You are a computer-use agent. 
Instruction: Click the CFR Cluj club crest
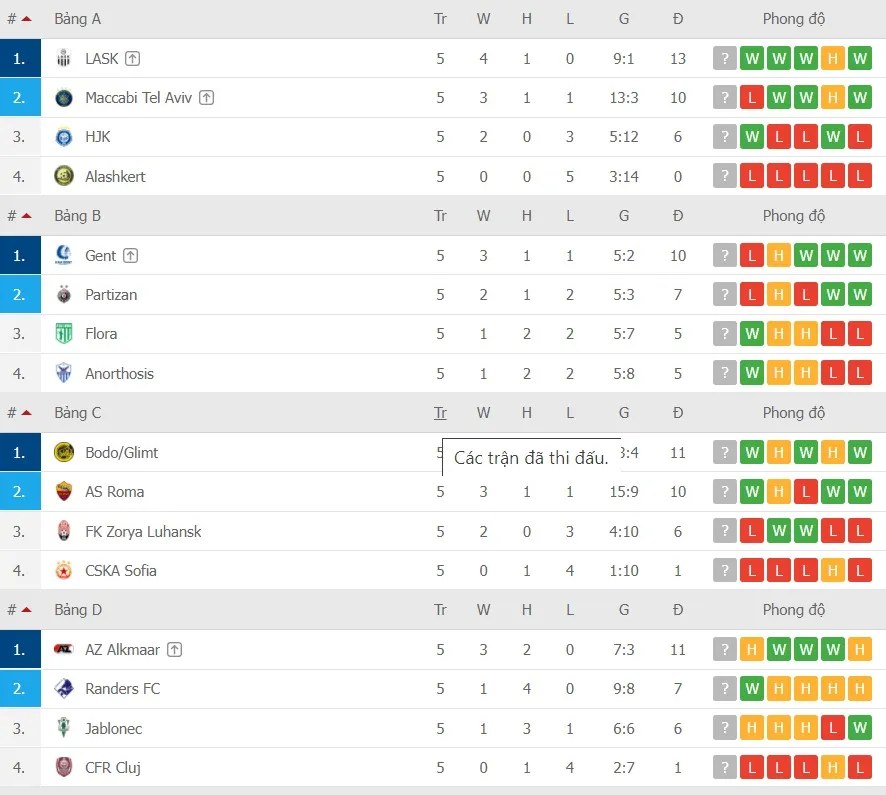pos(62,767)
